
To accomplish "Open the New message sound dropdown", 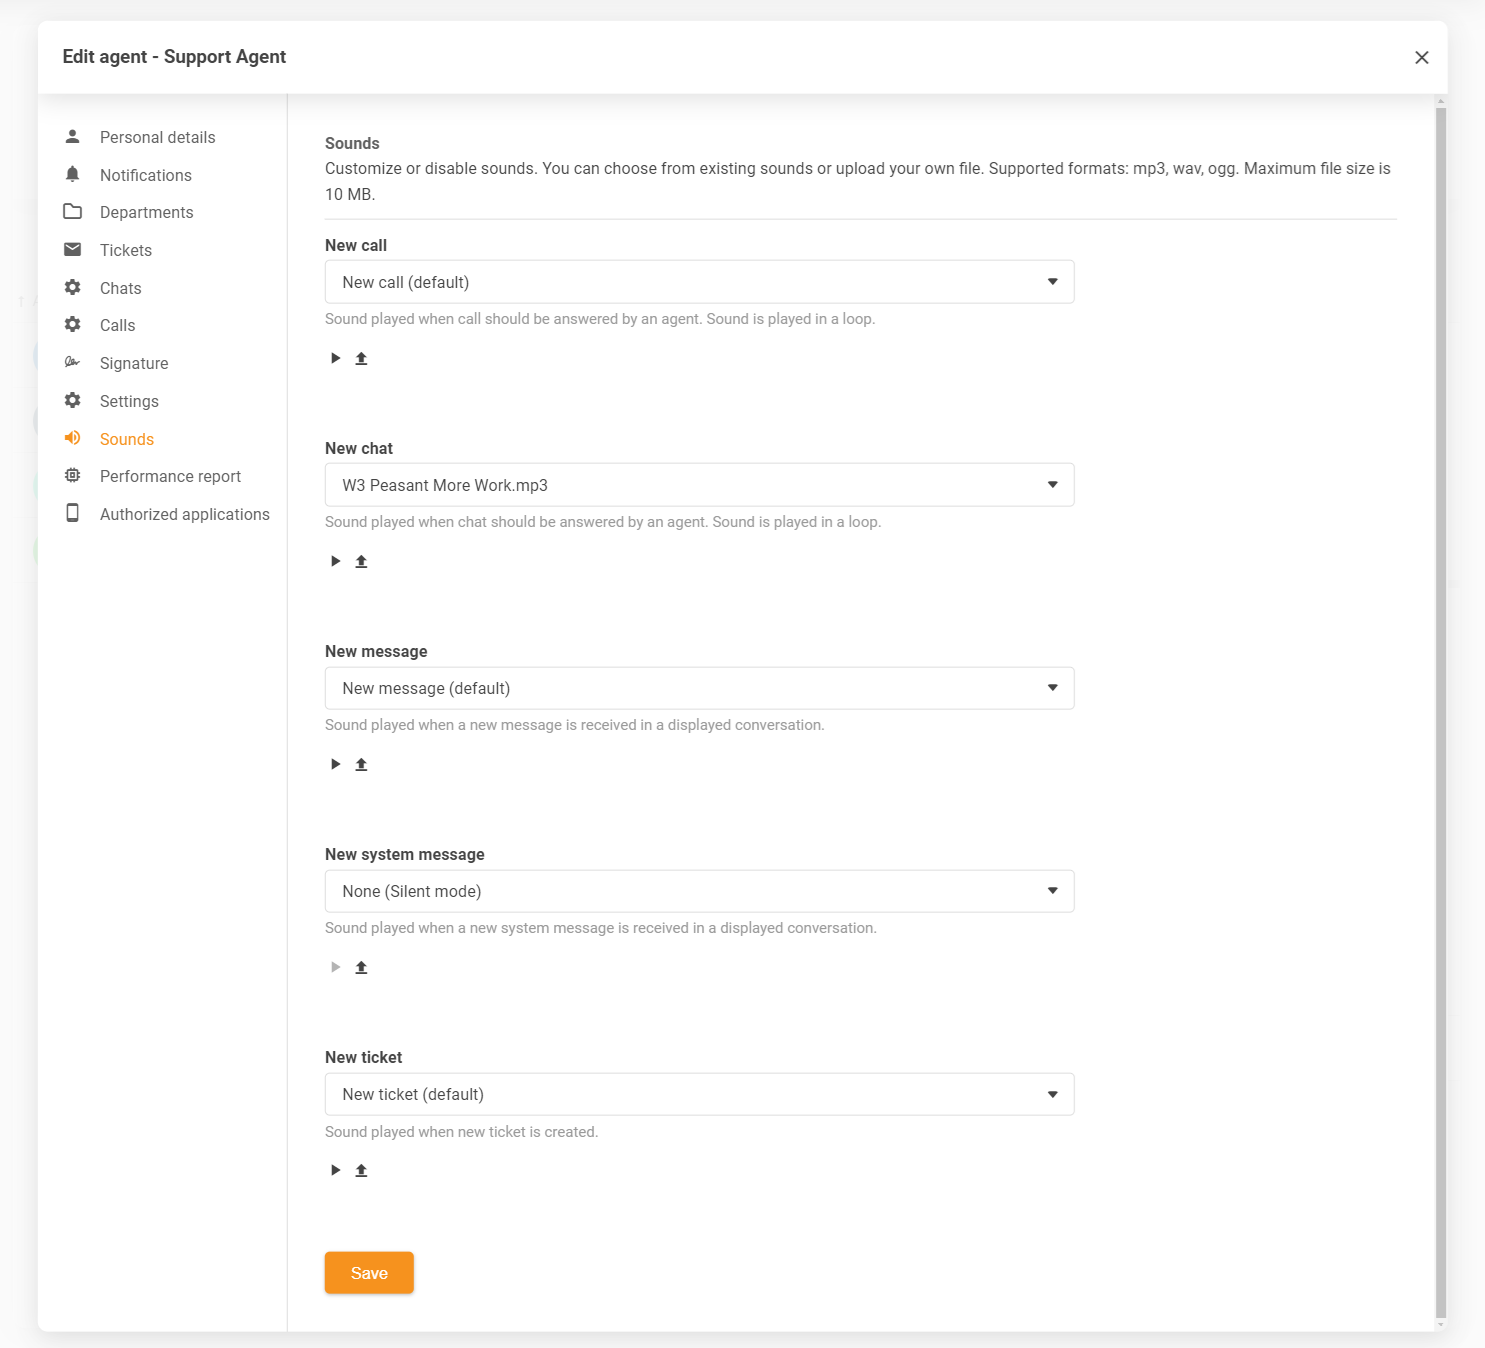I will tap(699, 688).
